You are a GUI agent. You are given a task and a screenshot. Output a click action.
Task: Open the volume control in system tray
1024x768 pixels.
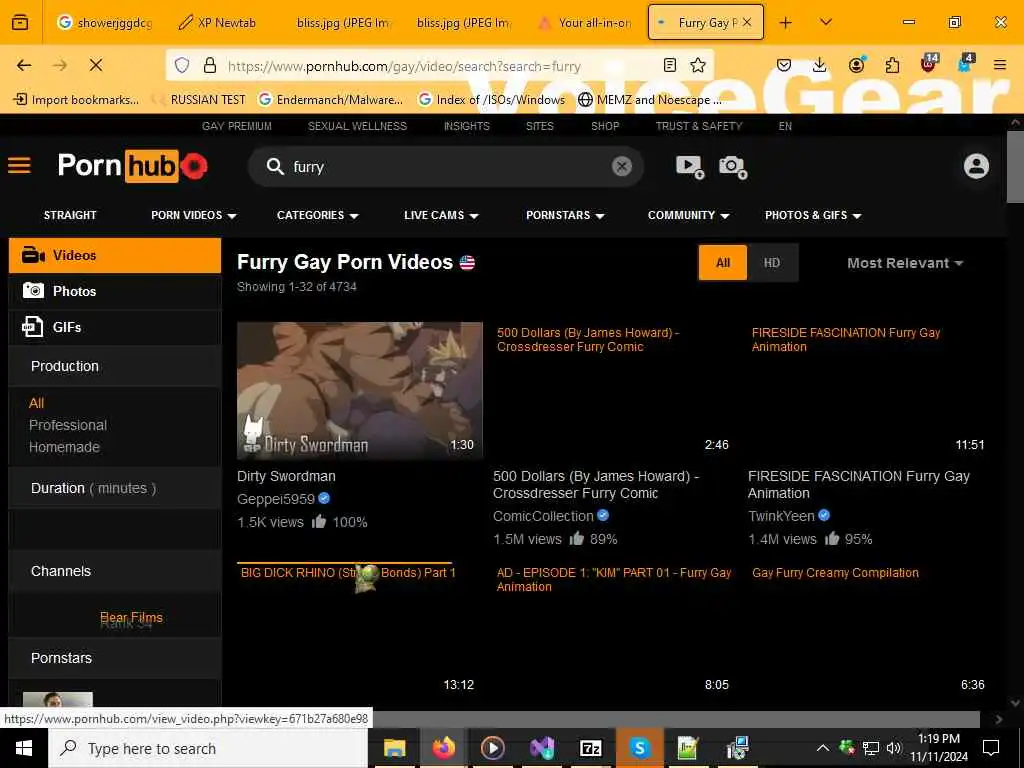[x=894, y=748]
